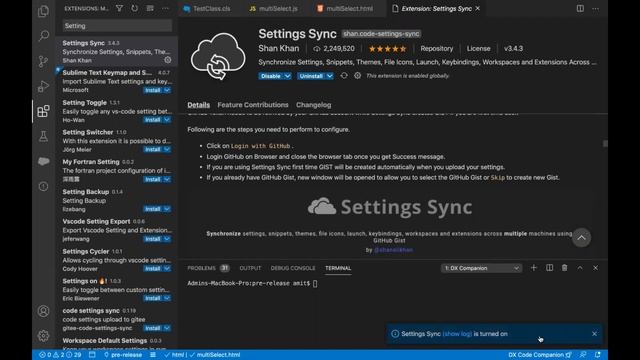The image size is (640, 360).
Task: Close the terminal panel
Action: [x=596, y=268]
